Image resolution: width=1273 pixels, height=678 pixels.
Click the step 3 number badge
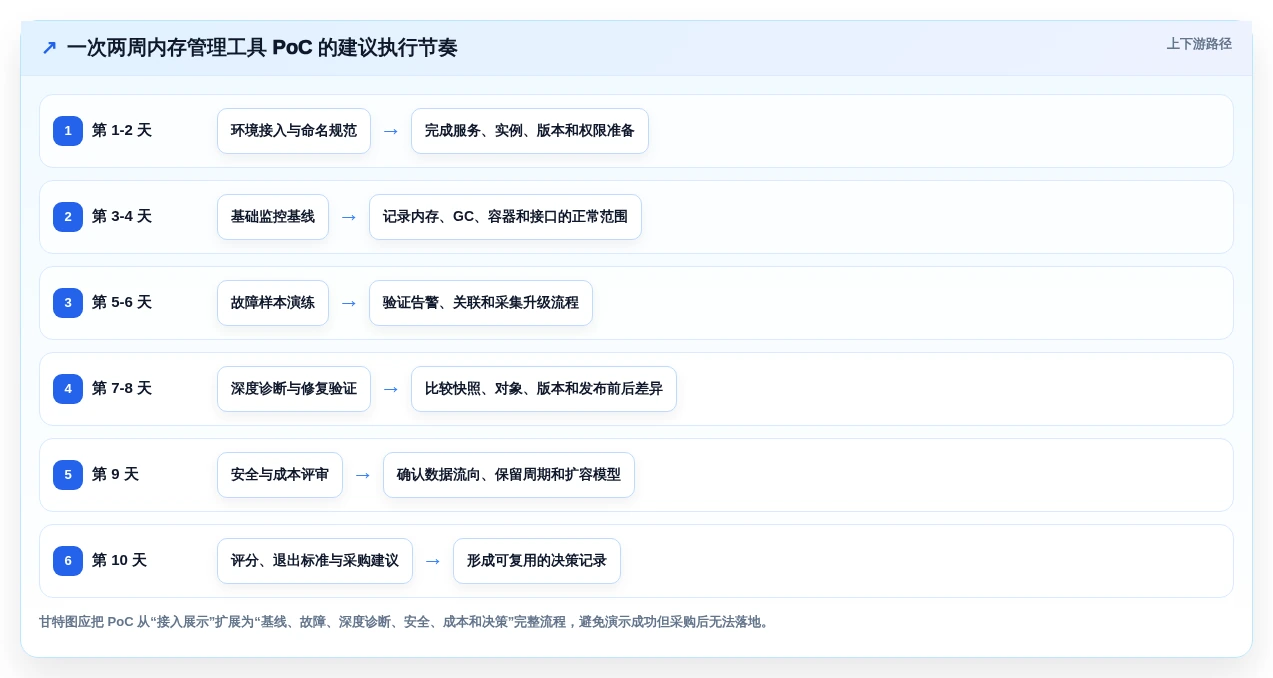68,303
